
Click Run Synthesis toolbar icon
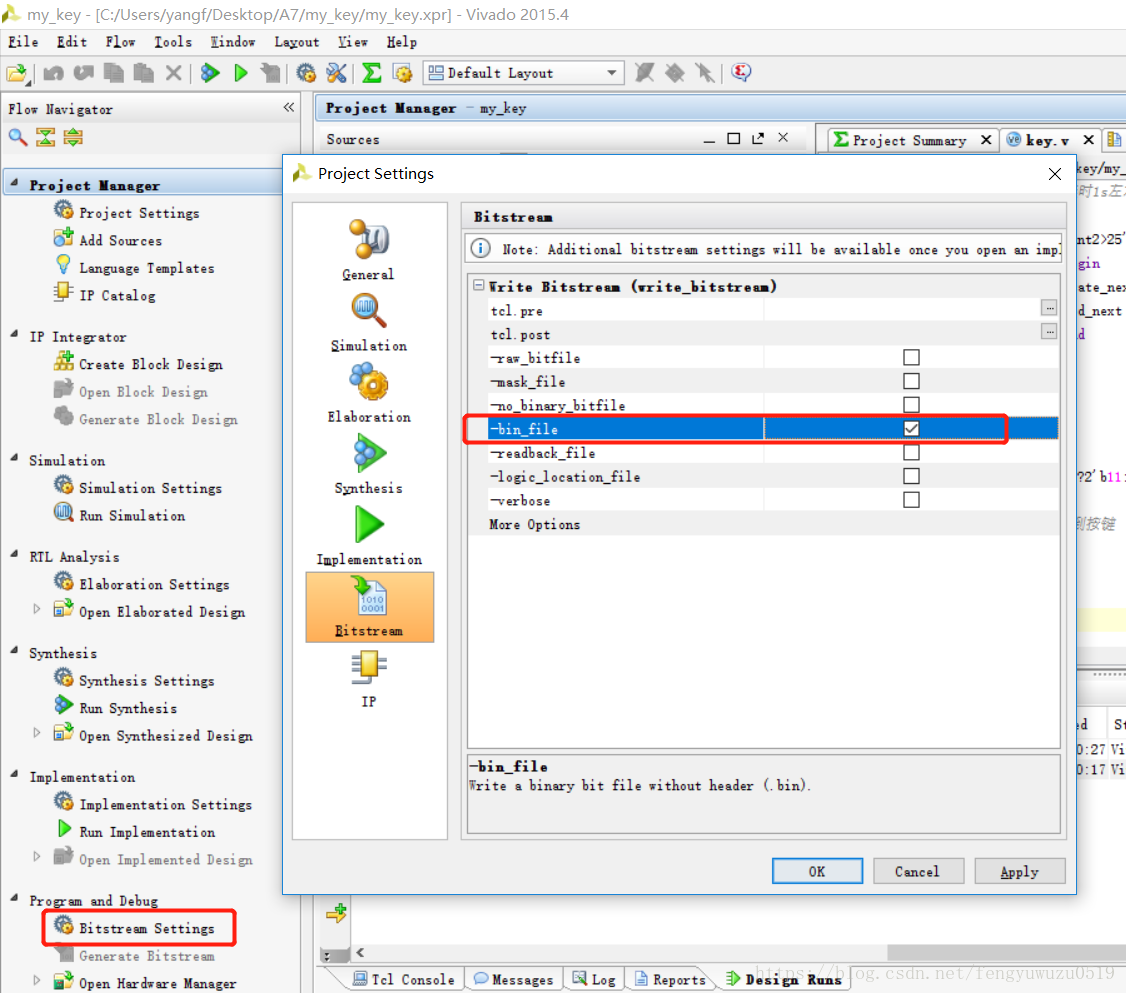point(210,73)
